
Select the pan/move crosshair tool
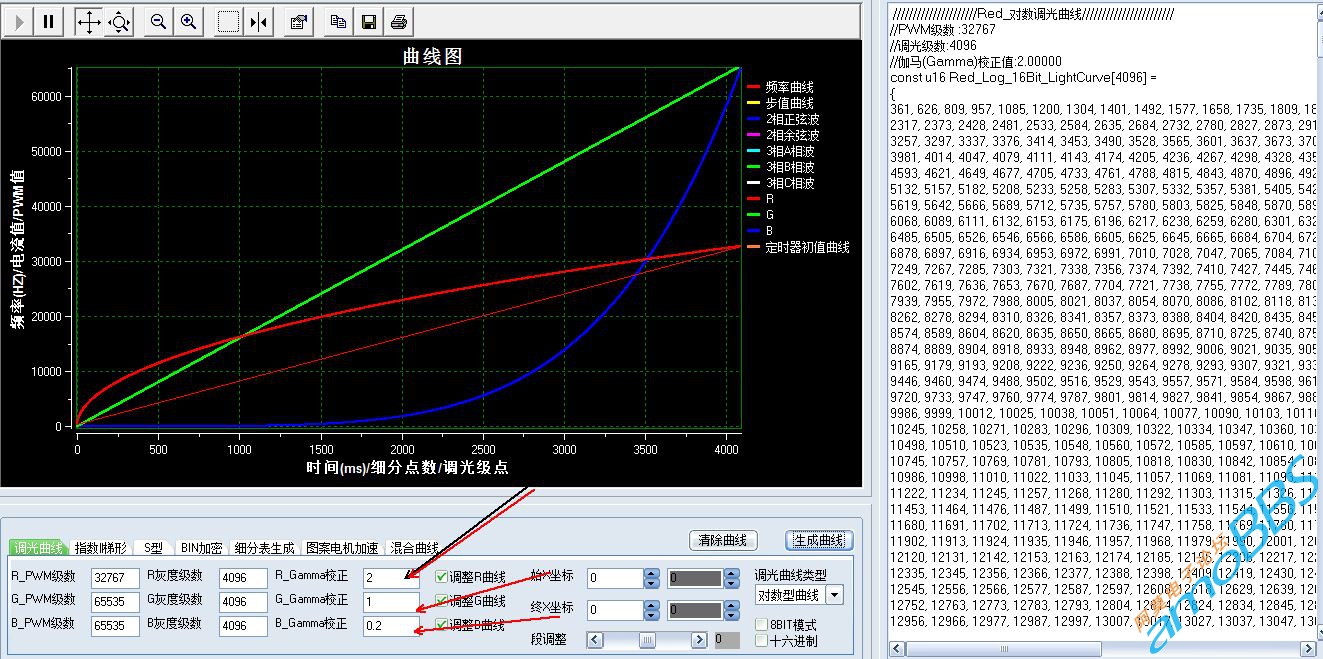pyautogui.click(x=89, y=21)
